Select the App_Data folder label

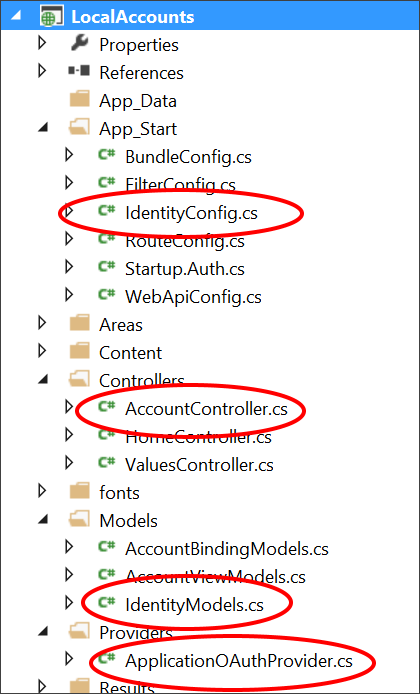click(138, 101)
